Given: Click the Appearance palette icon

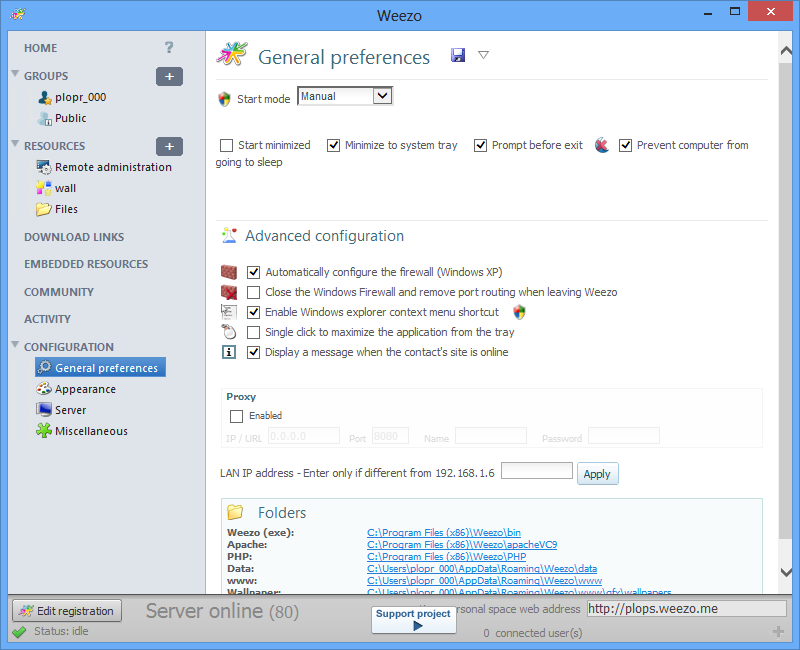Looking at the screenshot, I should click(44, 389).
